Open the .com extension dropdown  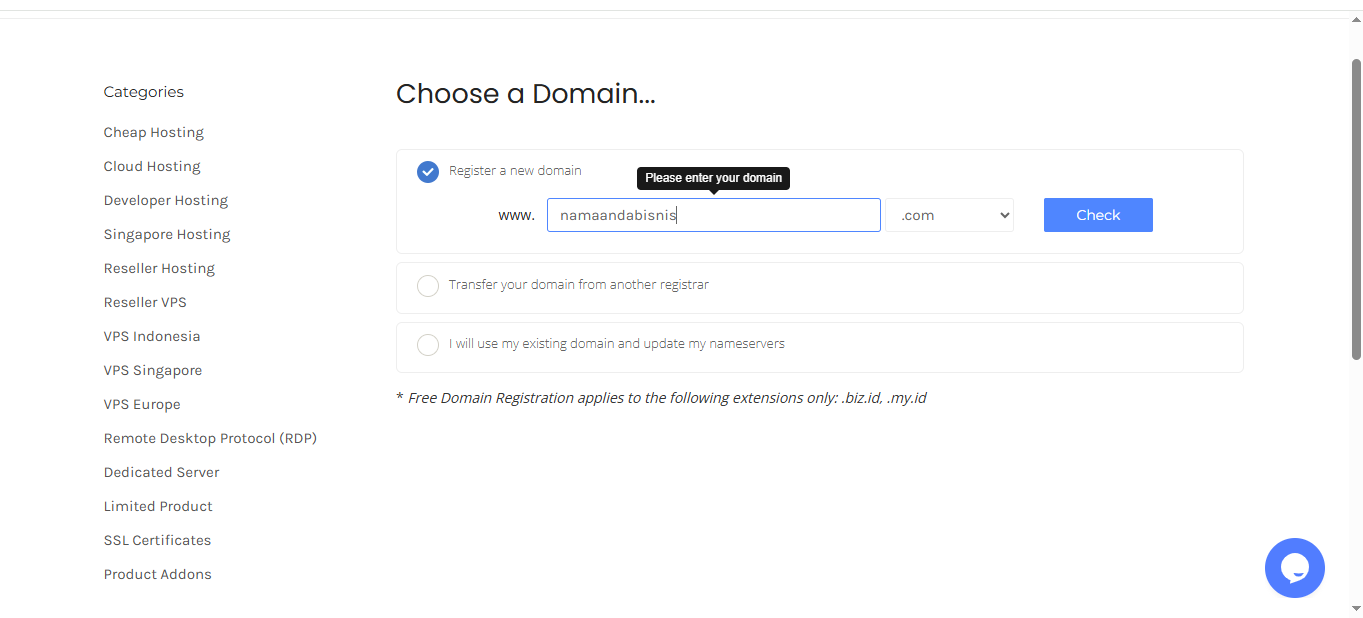click(x=949, y=215)
